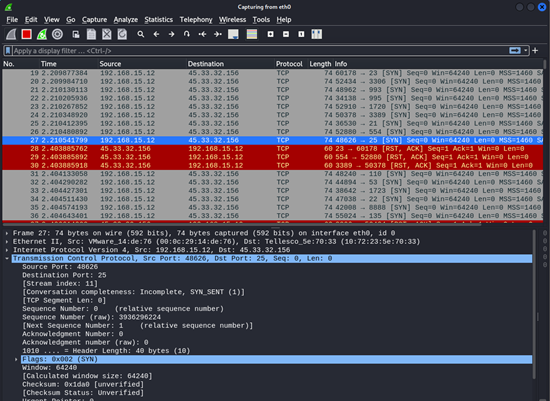Sort by the Length column header
This screenshot has width=550, height=401.
[320, 64]
